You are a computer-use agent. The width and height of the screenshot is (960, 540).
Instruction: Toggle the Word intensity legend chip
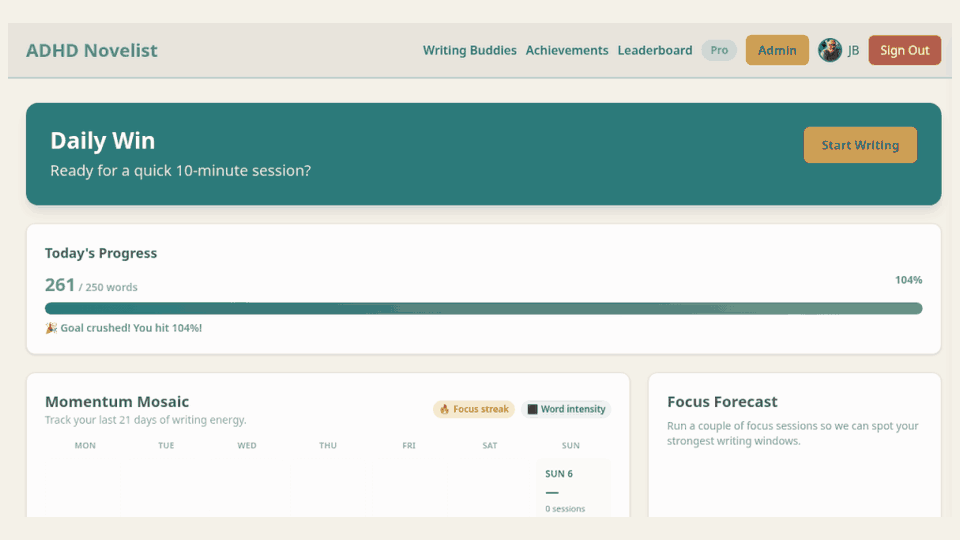566,409
